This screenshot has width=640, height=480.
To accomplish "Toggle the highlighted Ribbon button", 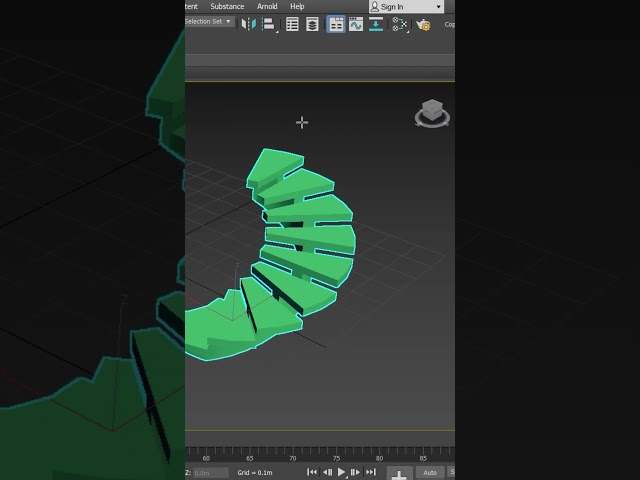I will point(336,24).
